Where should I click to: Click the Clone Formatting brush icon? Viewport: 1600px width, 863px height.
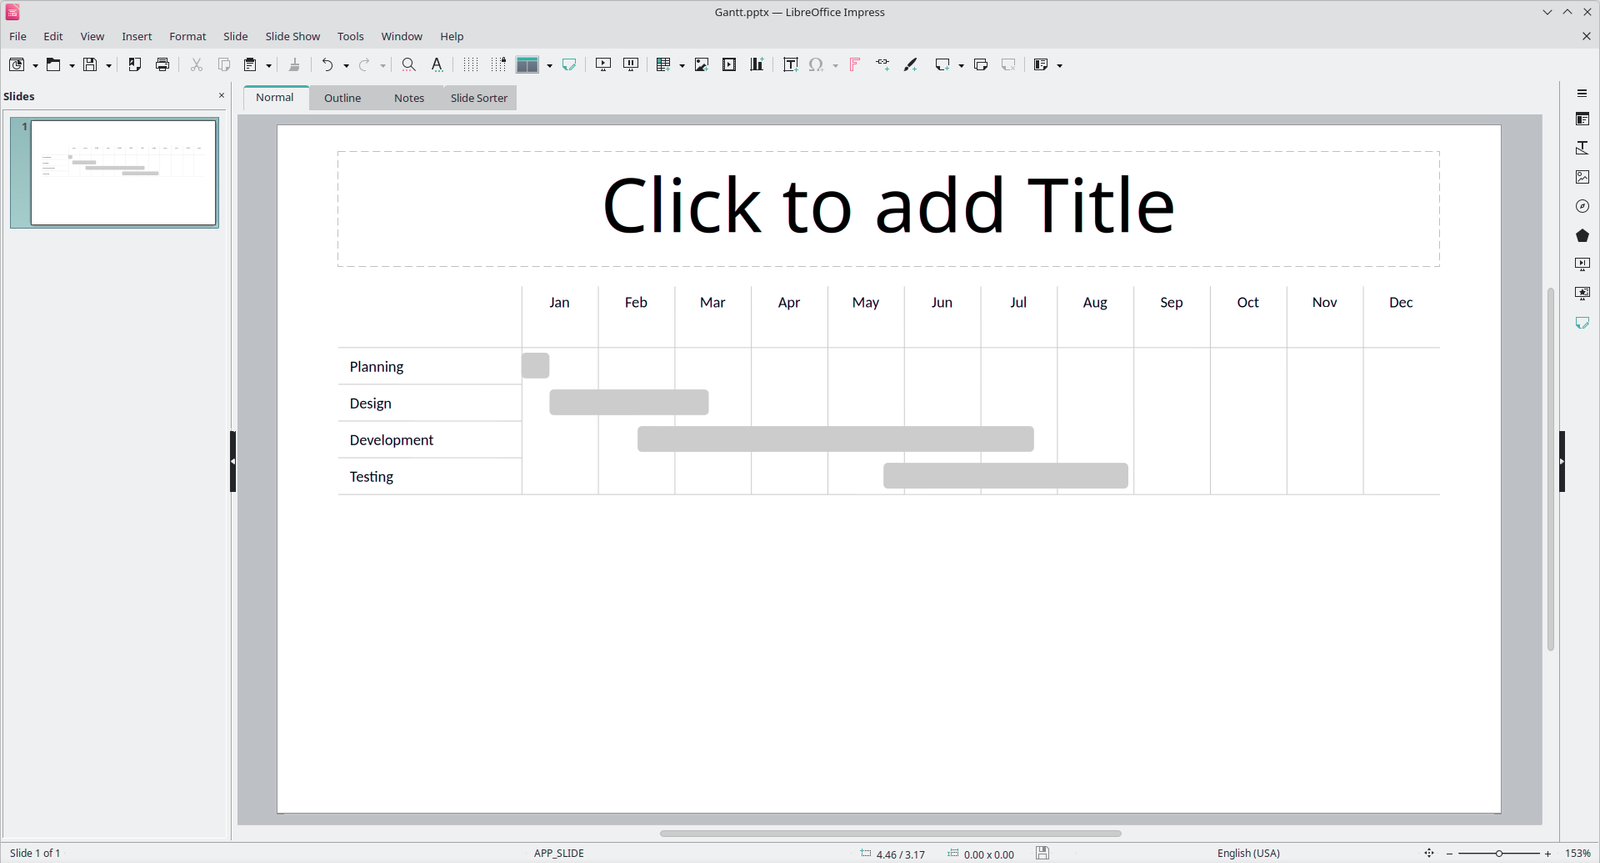[294, 65]
